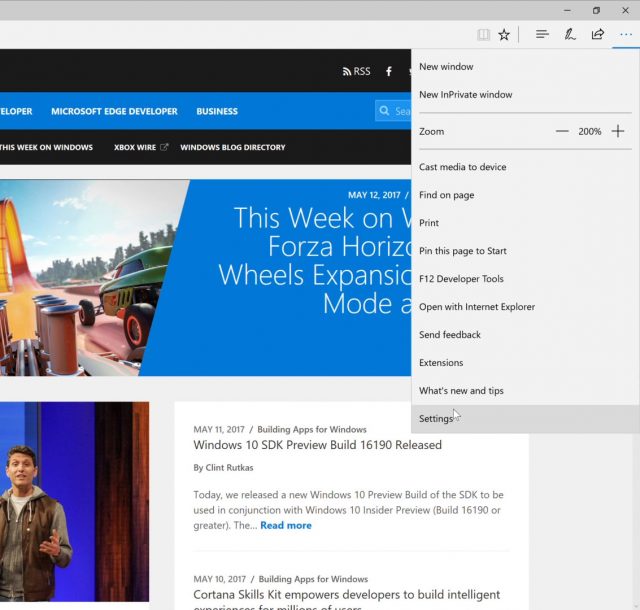Open the Business nav link
The image size is (640, 610).
[x=217, y=111]
